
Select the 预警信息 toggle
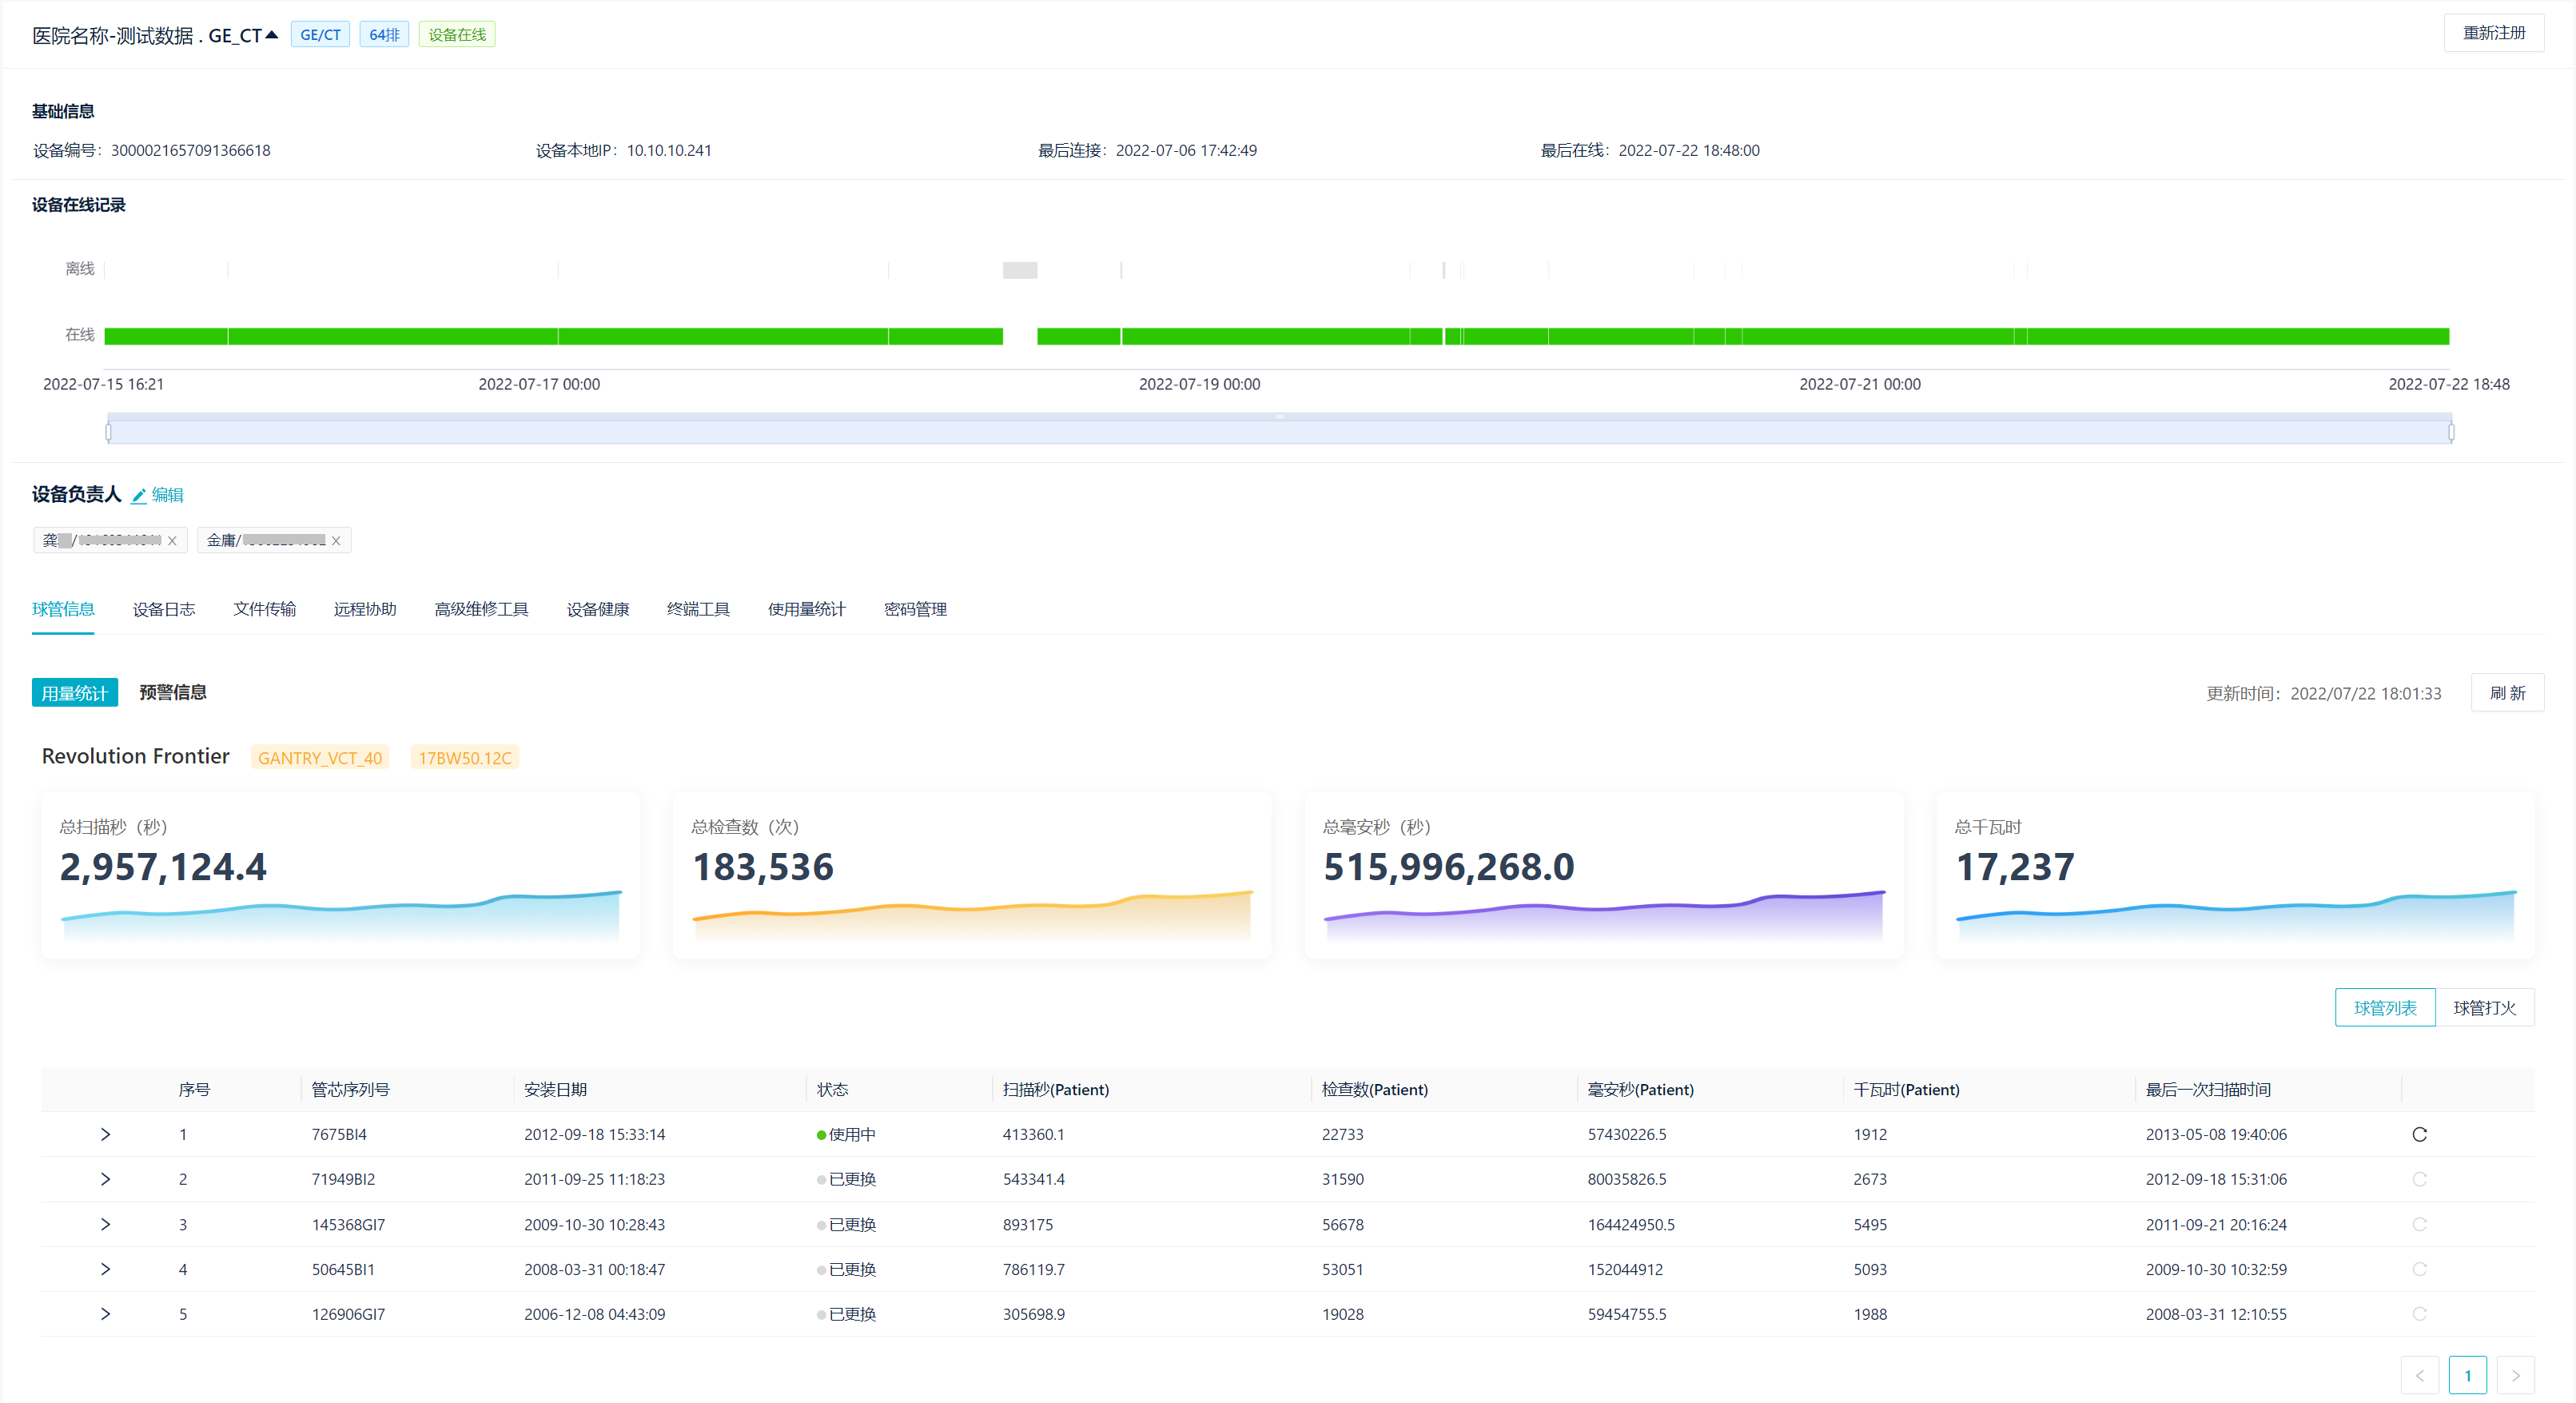[x=172, y=692]
